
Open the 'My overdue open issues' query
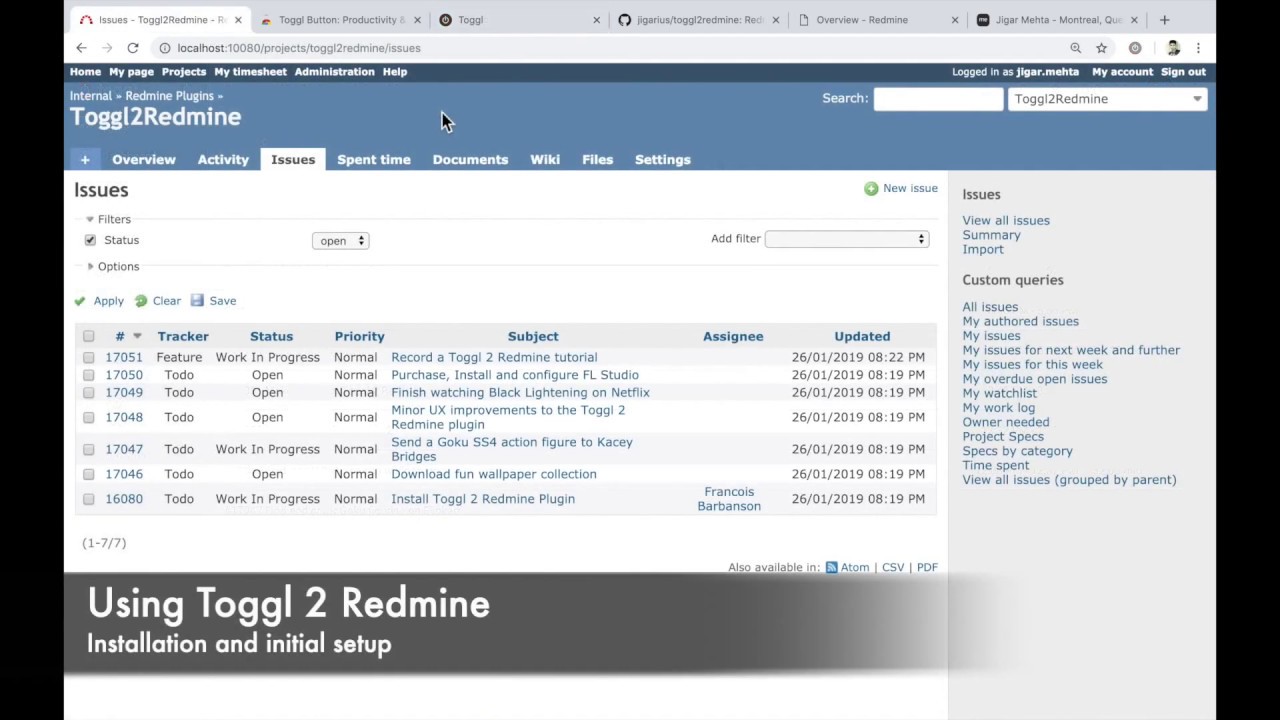pyautogui.click(x=1034, y=379)
